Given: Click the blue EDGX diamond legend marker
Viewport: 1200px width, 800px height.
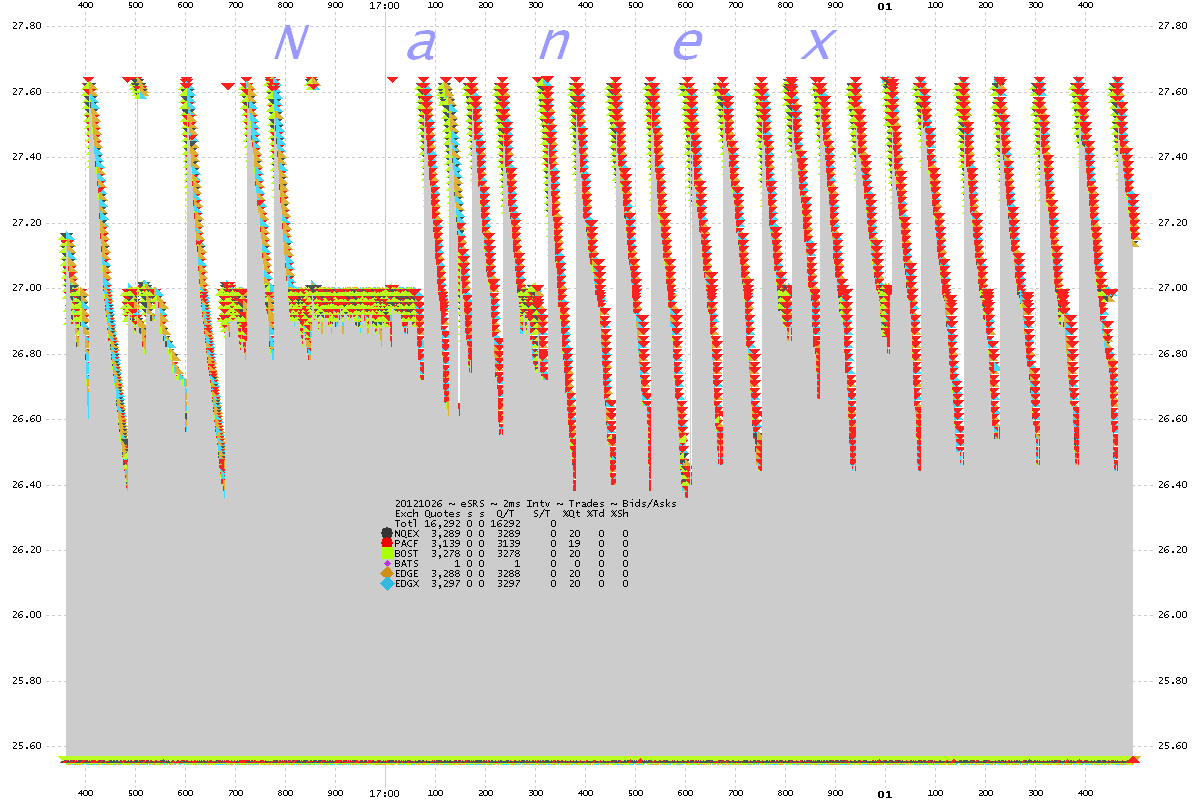Looking at the screenshot, I should pyautogui.click(x=387, y=583).
